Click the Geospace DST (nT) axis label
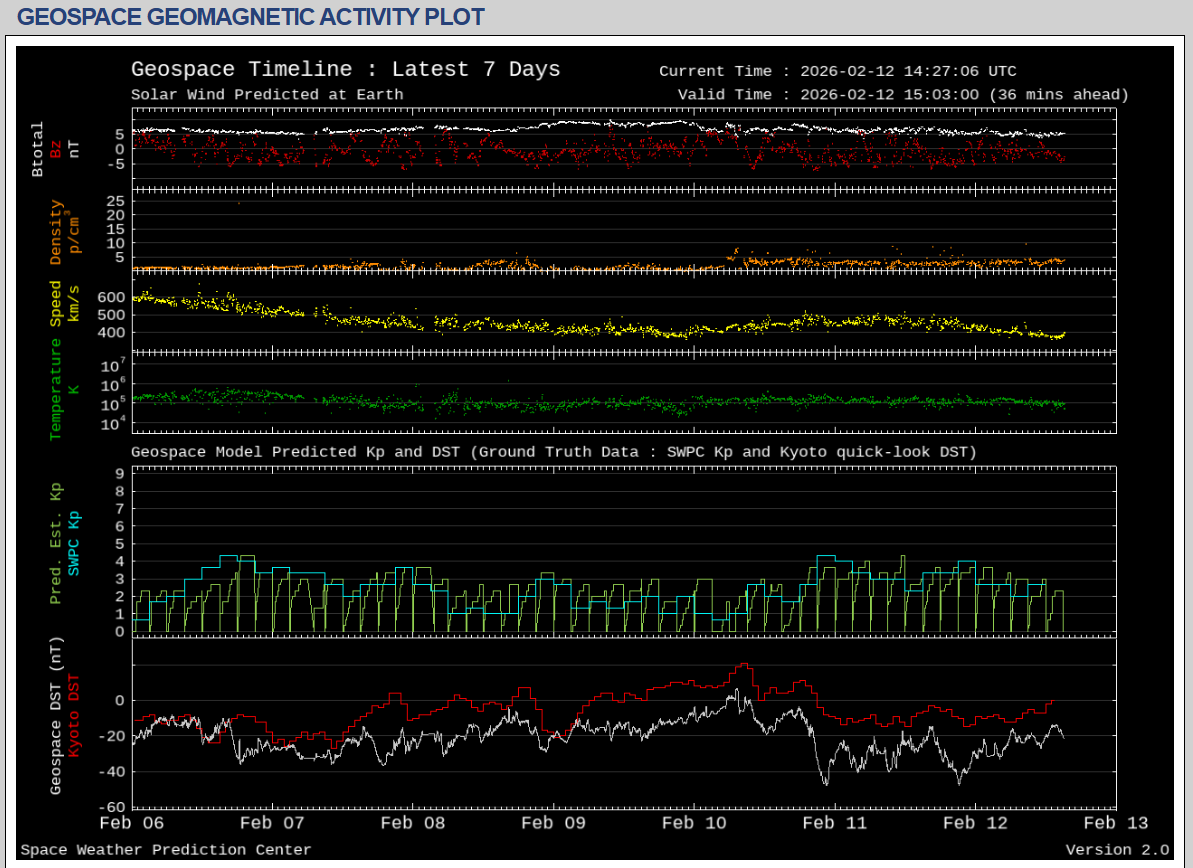Viewport: 1193px width, 868px height. click(x=56, y=715)
